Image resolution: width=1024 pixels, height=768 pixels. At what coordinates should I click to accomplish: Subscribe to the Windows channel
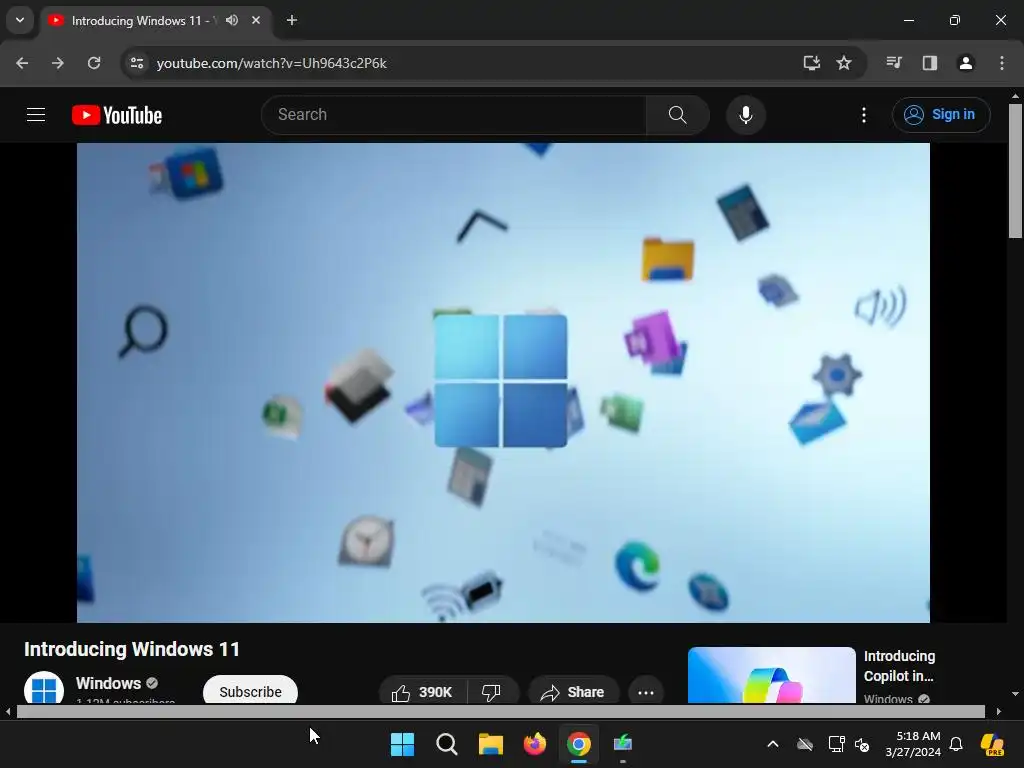(x=250, y=691)
